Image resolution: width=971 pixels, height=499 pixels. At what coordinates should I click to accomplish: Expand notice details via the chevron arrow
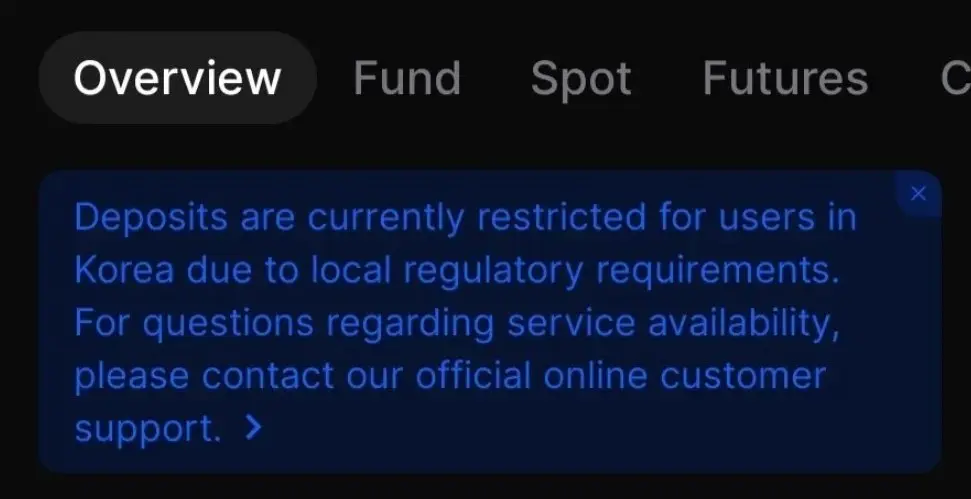(253, 428)
